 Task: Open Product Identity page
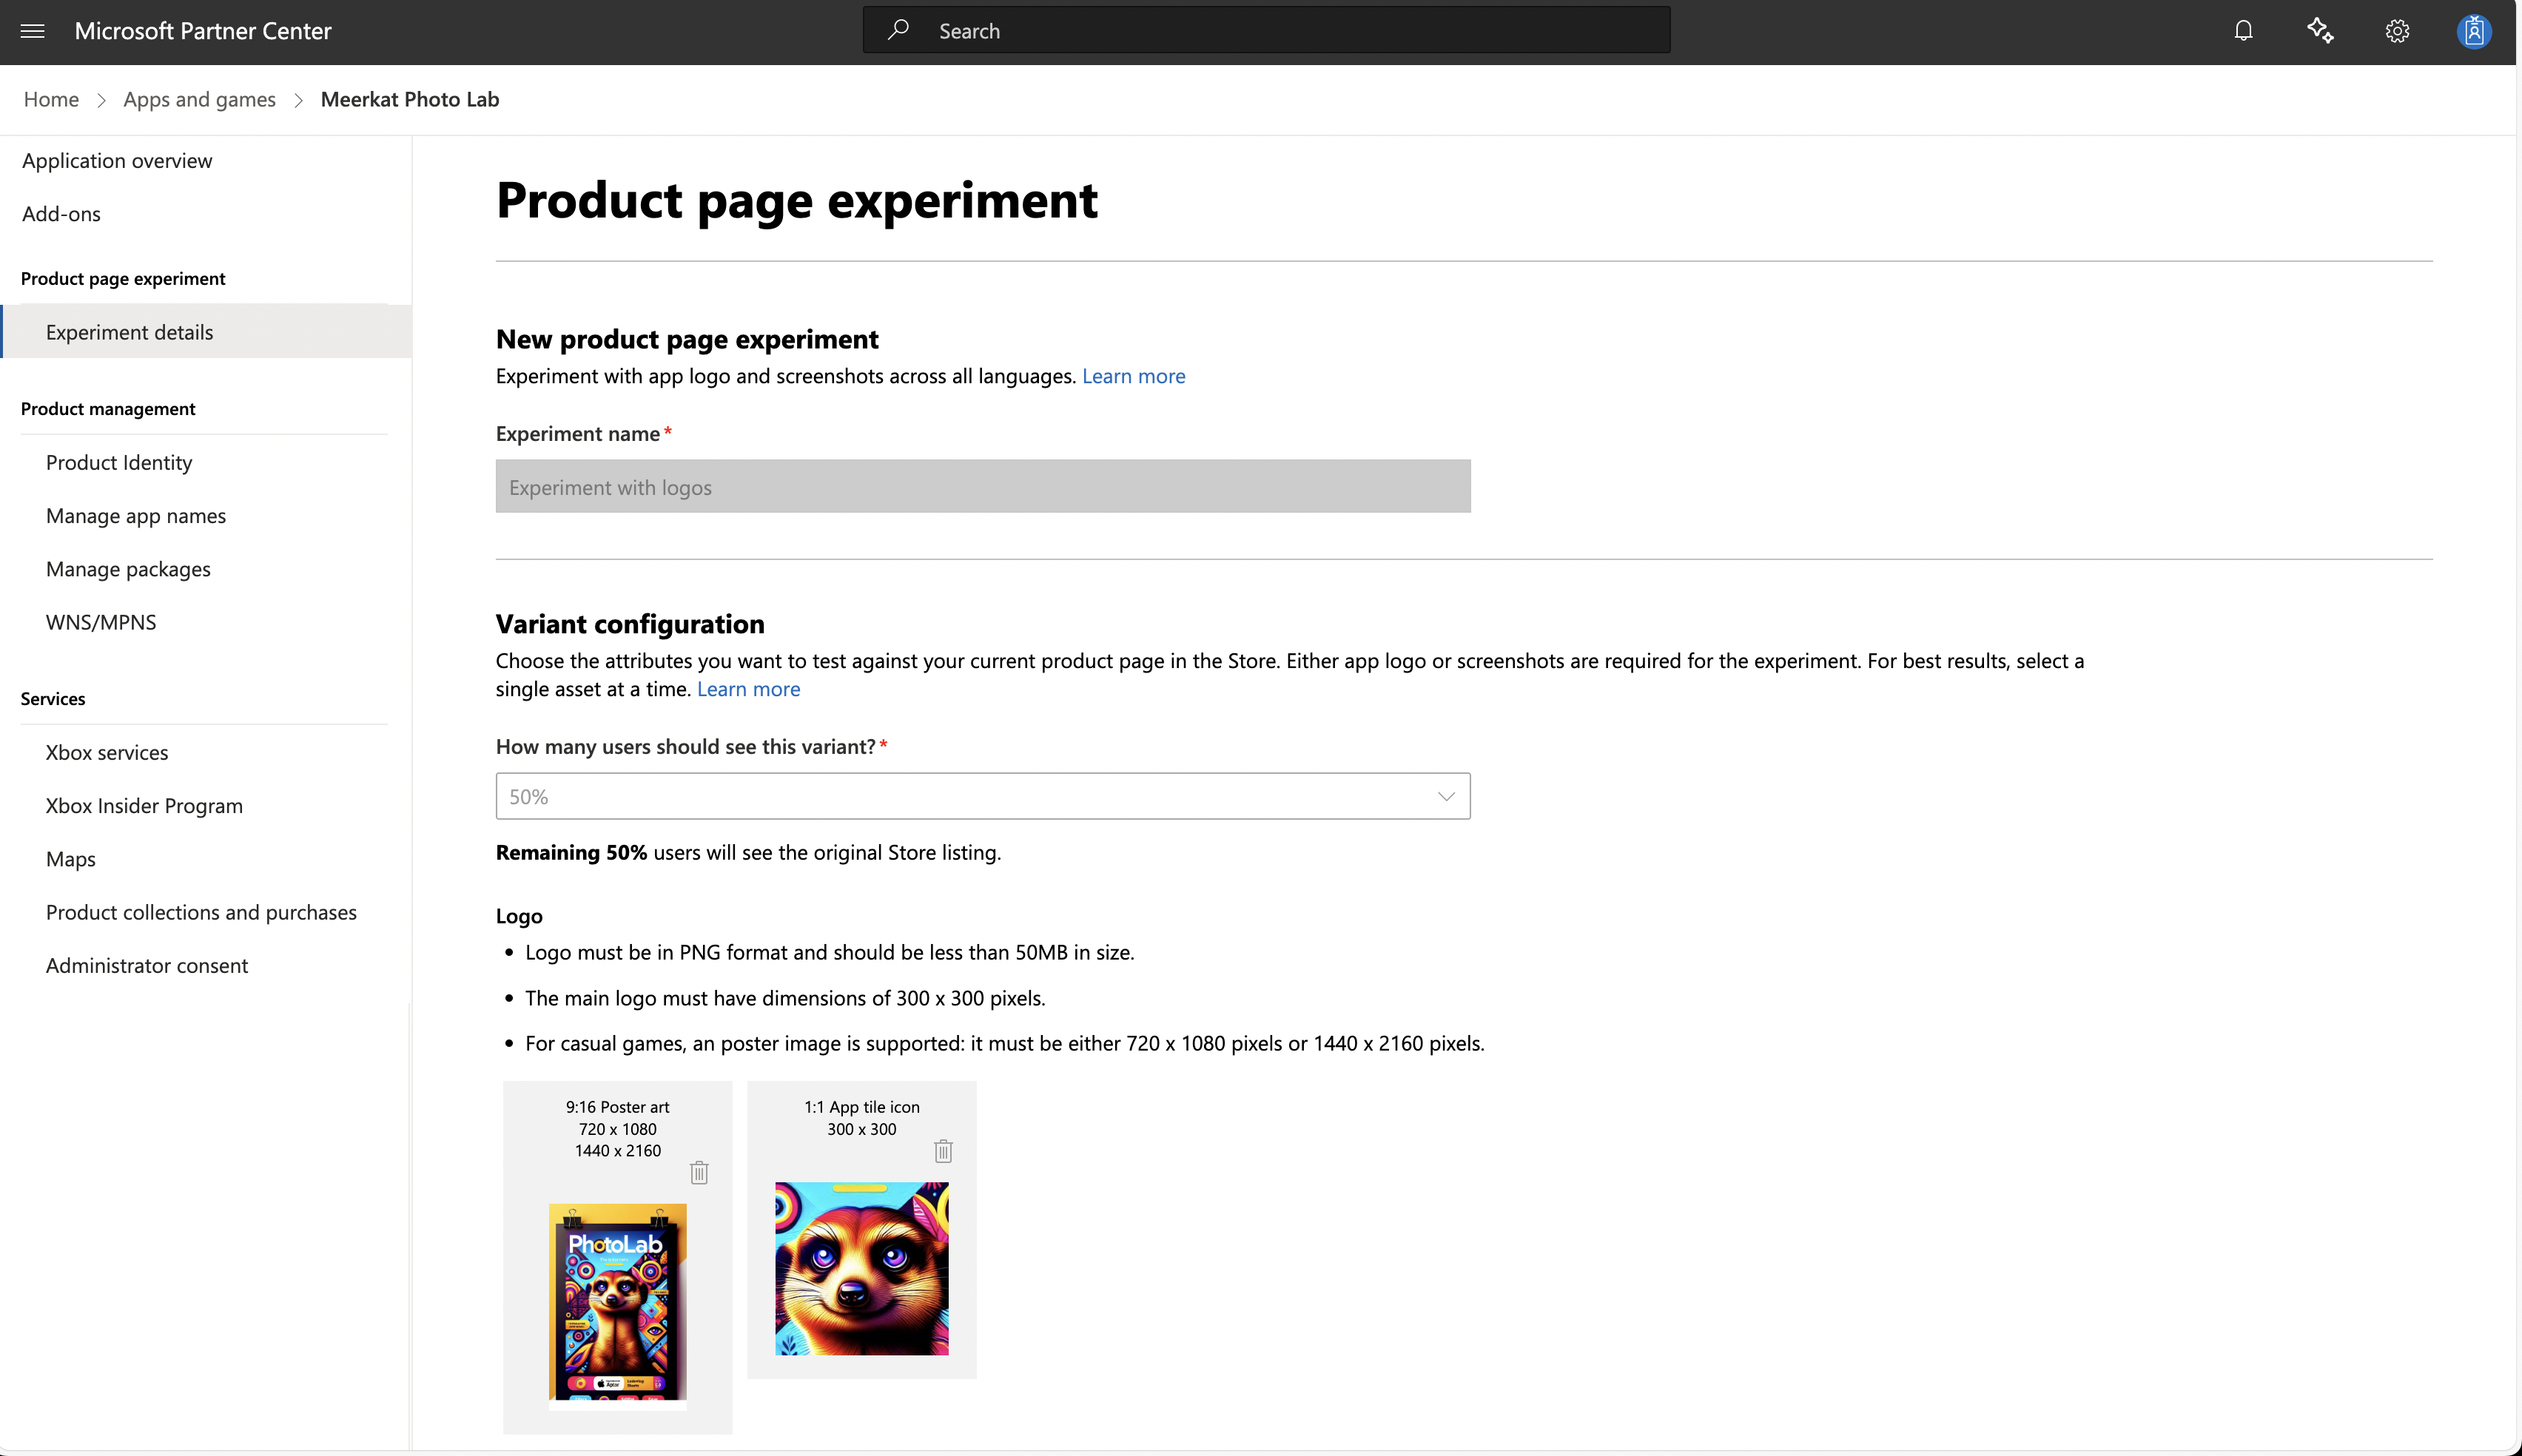119,462
